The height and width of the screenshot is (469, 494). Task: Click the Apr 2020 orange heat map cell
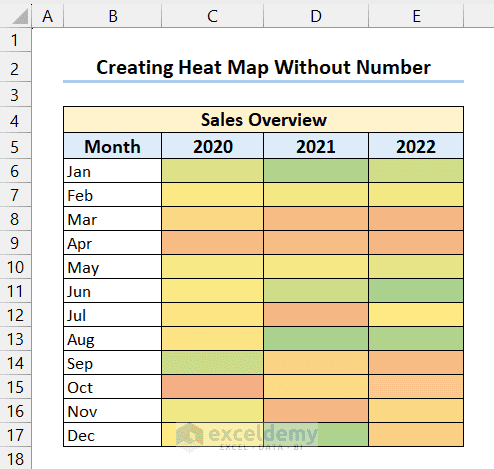(212, 243)
